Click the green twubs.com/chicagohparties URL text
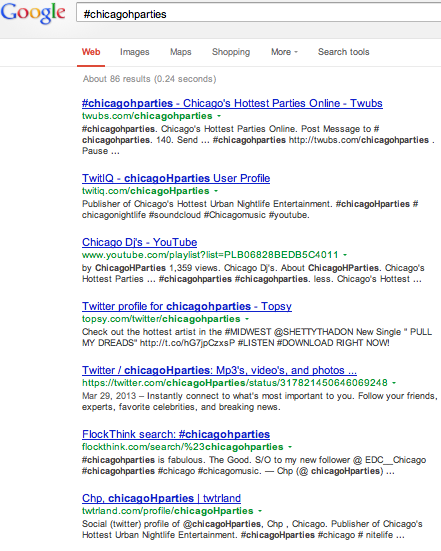441x551 pixels. click(x=147, y=116)
